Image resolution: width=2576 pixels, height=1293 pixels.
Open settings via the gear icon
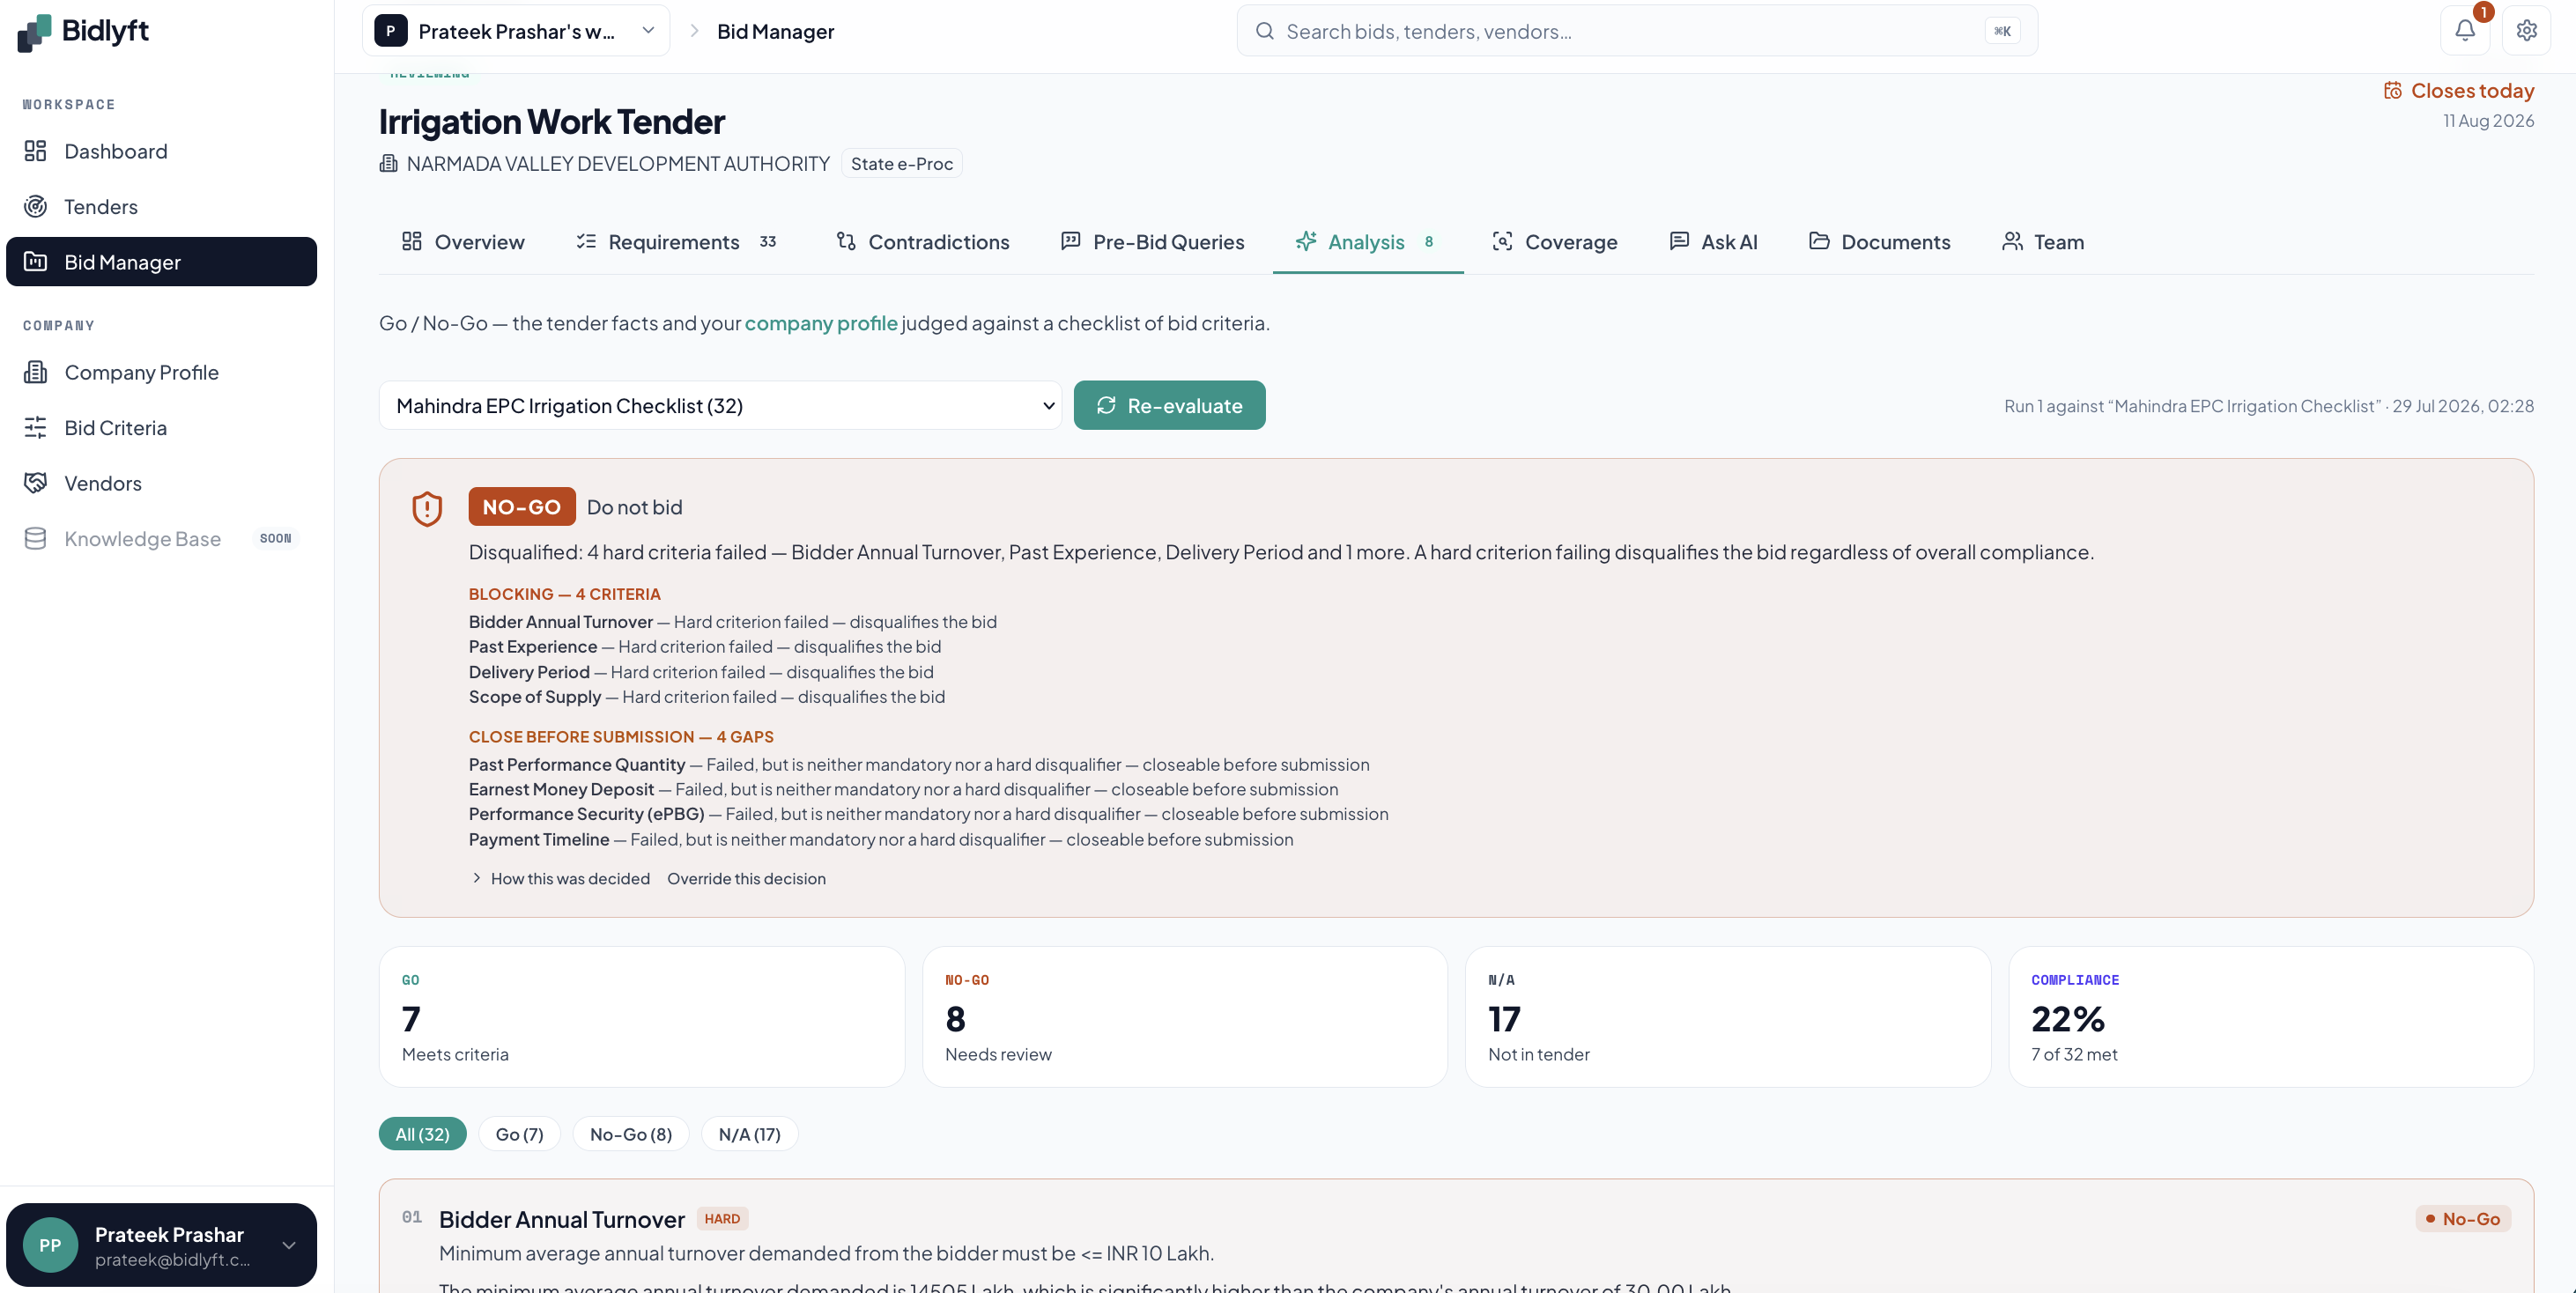click(2527, 31)
